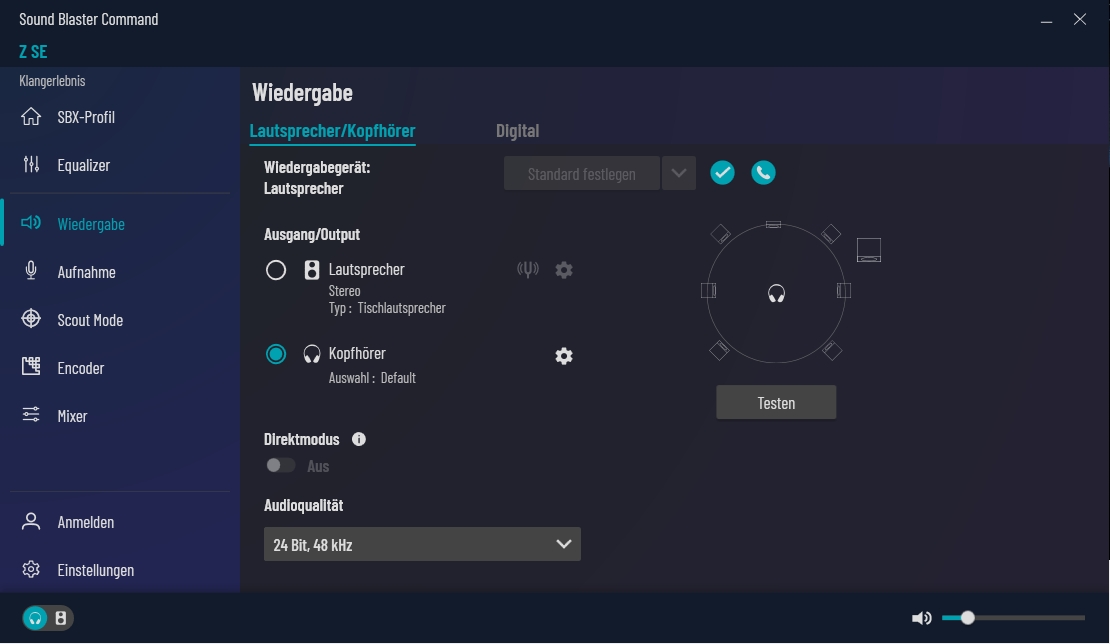Expand the Standard festlegen dropdown arrow
The width and height of the screenshot is (1110, 644).
pos(679,173)
